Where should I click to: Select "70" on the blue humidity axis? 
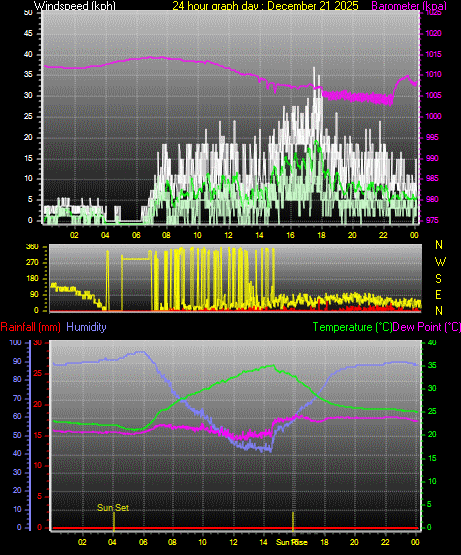(x=17, y=399)
